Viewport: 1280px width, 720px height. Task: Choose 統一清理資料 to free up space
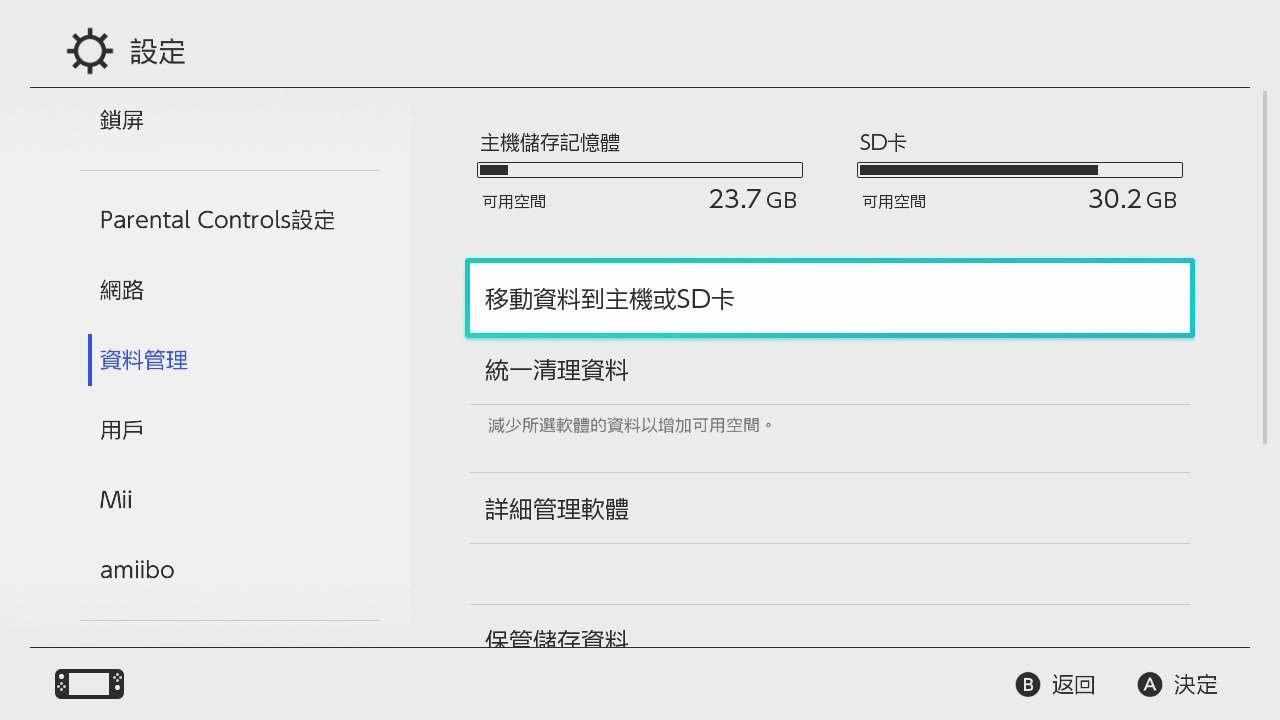pos(829,370)
